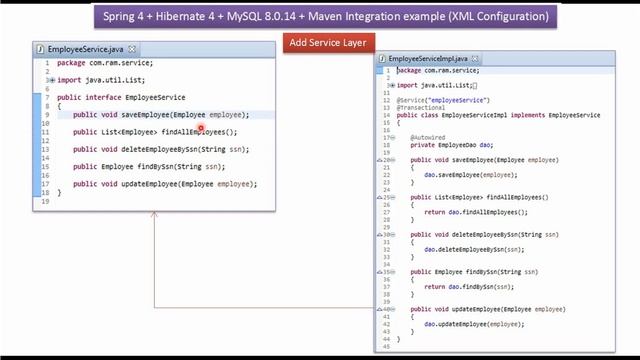Click 'return dao.findAllEmployees();' statement

(476, 212)
